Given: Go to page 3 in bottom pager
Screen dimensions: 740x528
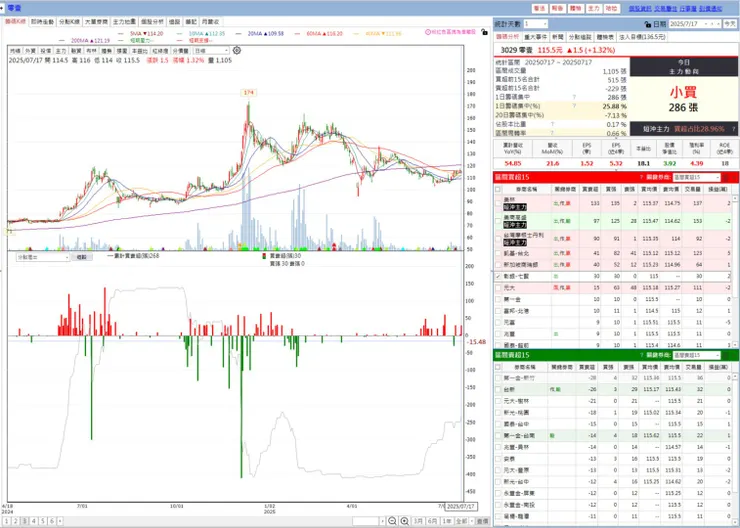Looking at the screenshot, I should point(25,521).
